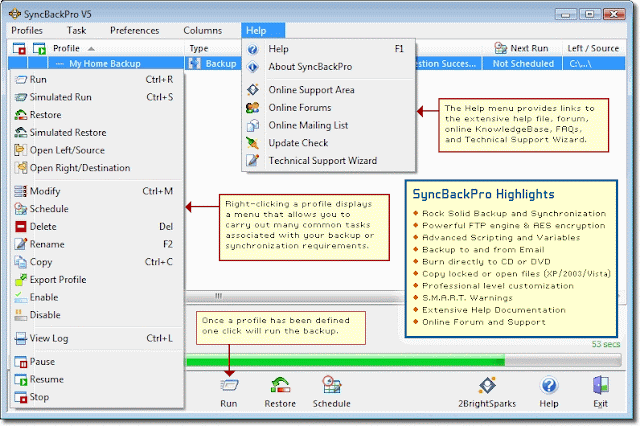This screenshot has height=426, width=640.
Task: Minimize the SyncBackPro window
Action: pos(566,14)
